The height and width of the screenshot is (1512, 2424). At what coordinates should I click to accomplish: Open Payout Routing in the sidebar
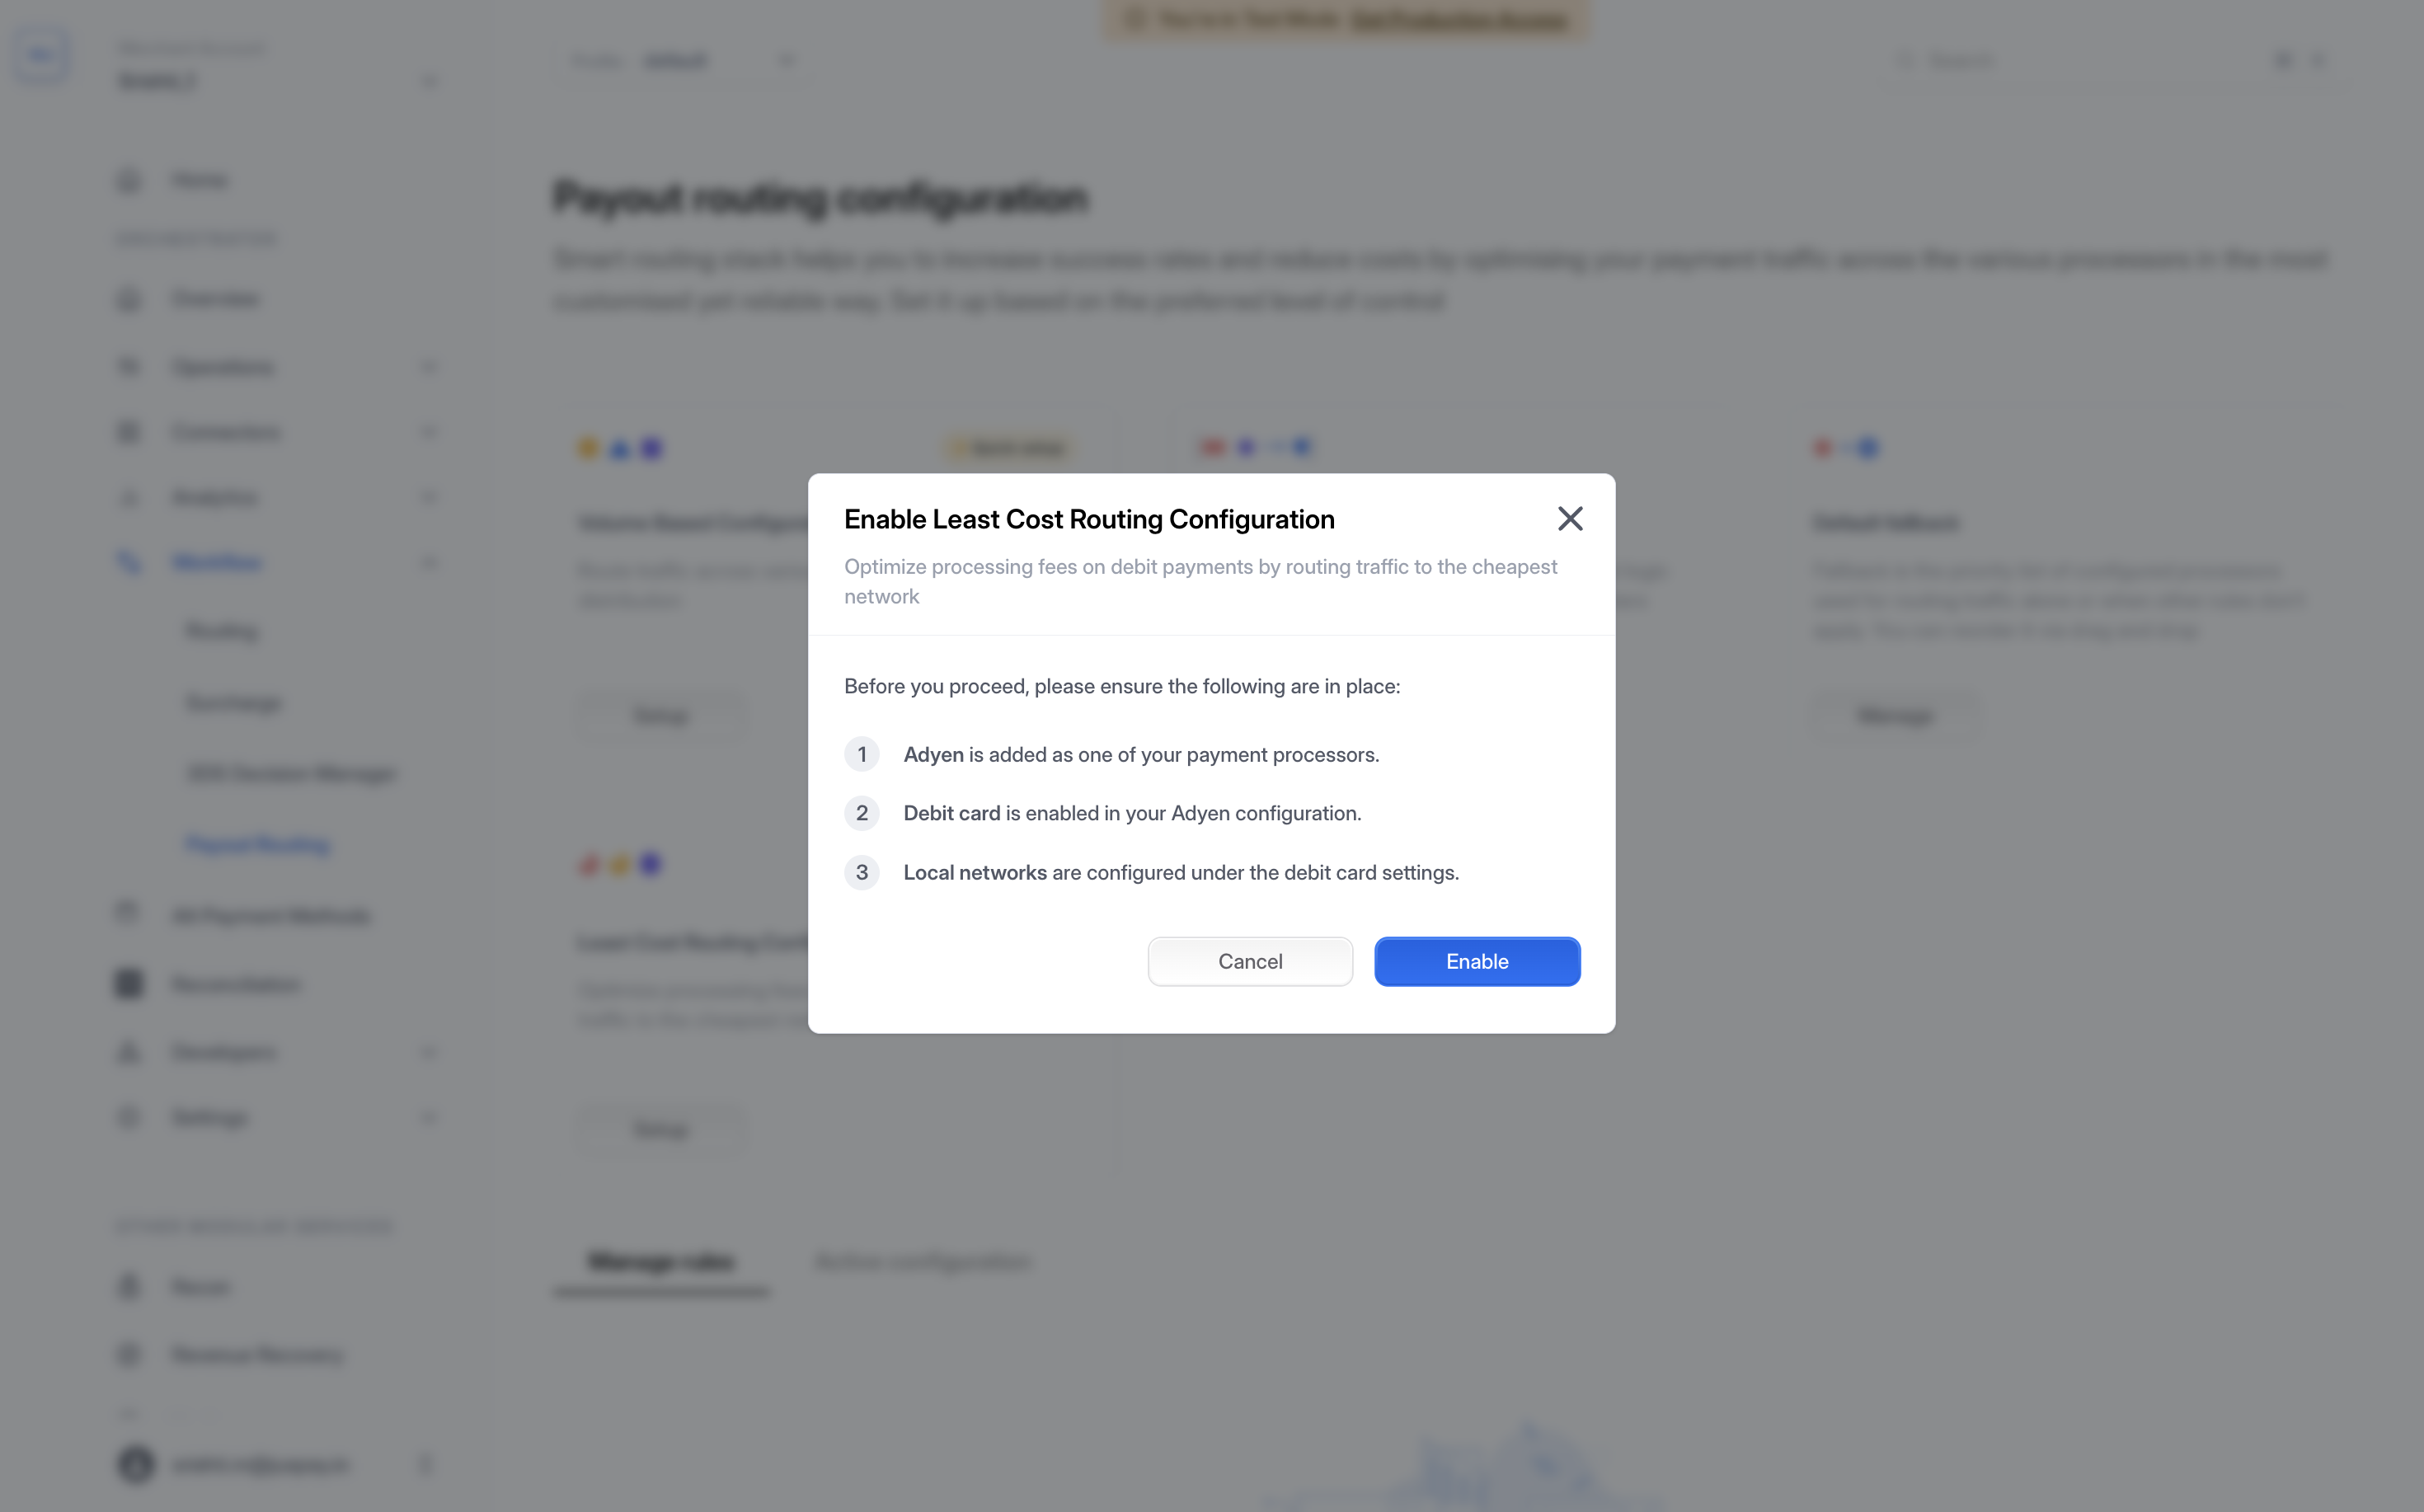(258, 845)
